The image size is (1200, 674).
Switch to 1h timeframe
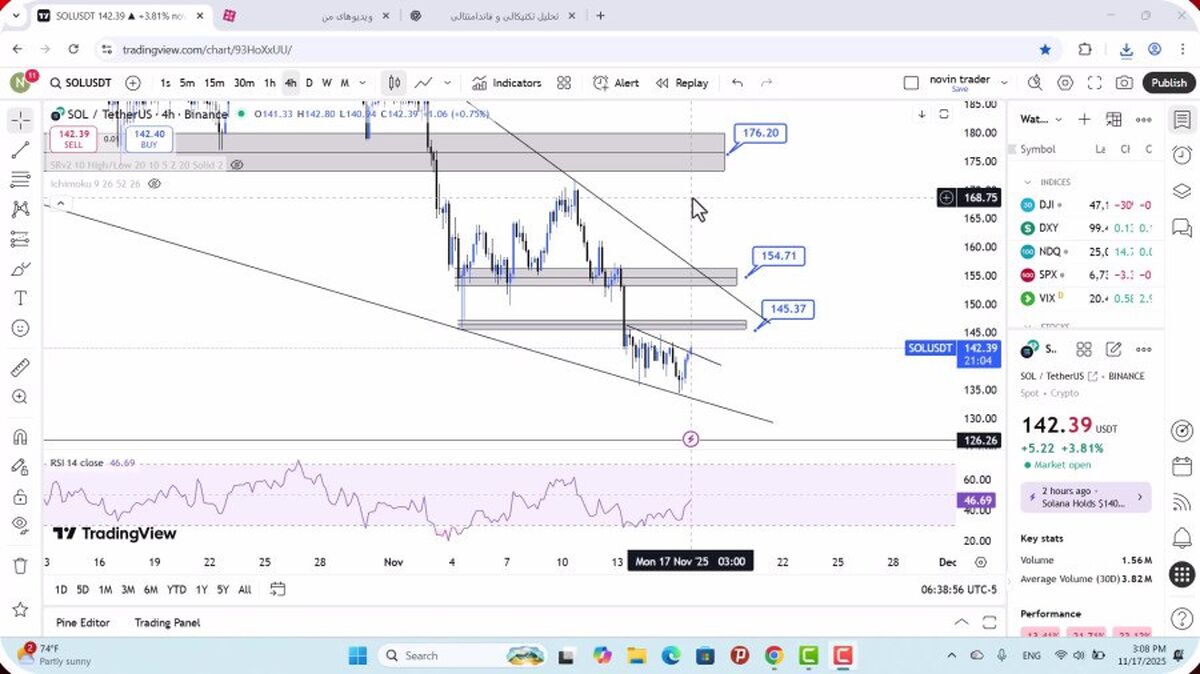pyautogui.click(x=270, y=83)
